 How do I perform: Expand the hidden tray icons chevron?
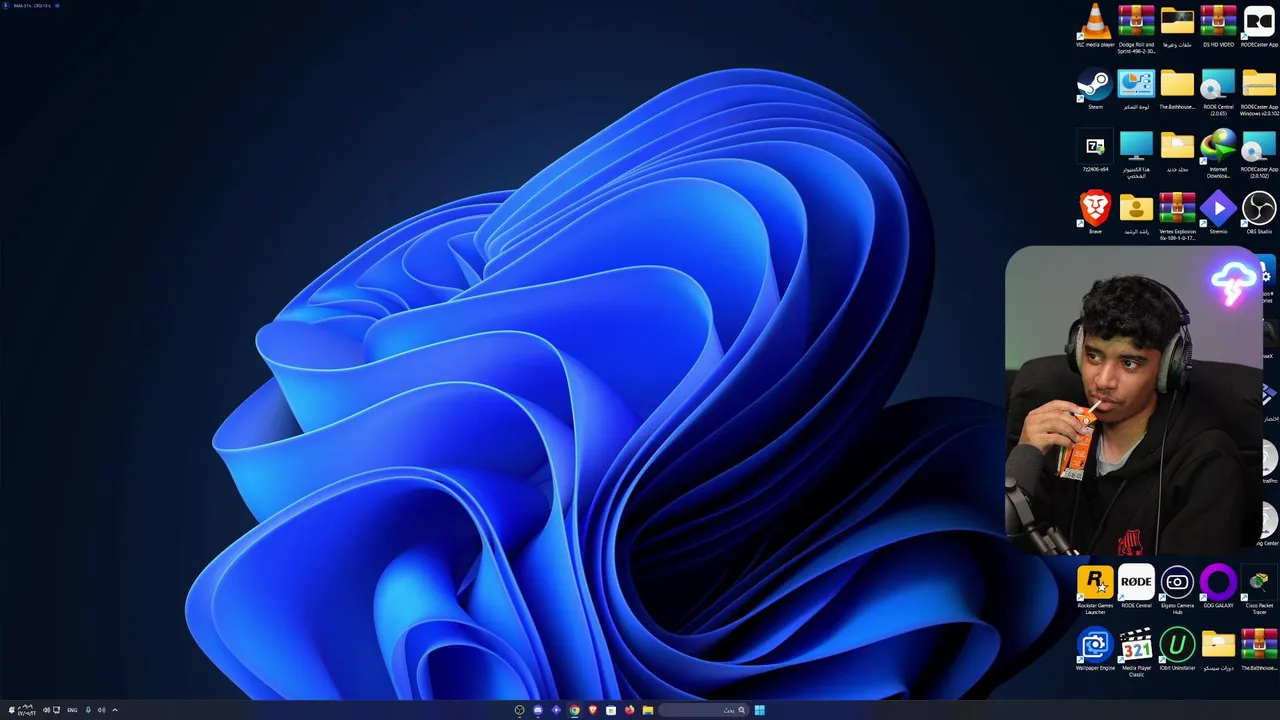[115, 710]
